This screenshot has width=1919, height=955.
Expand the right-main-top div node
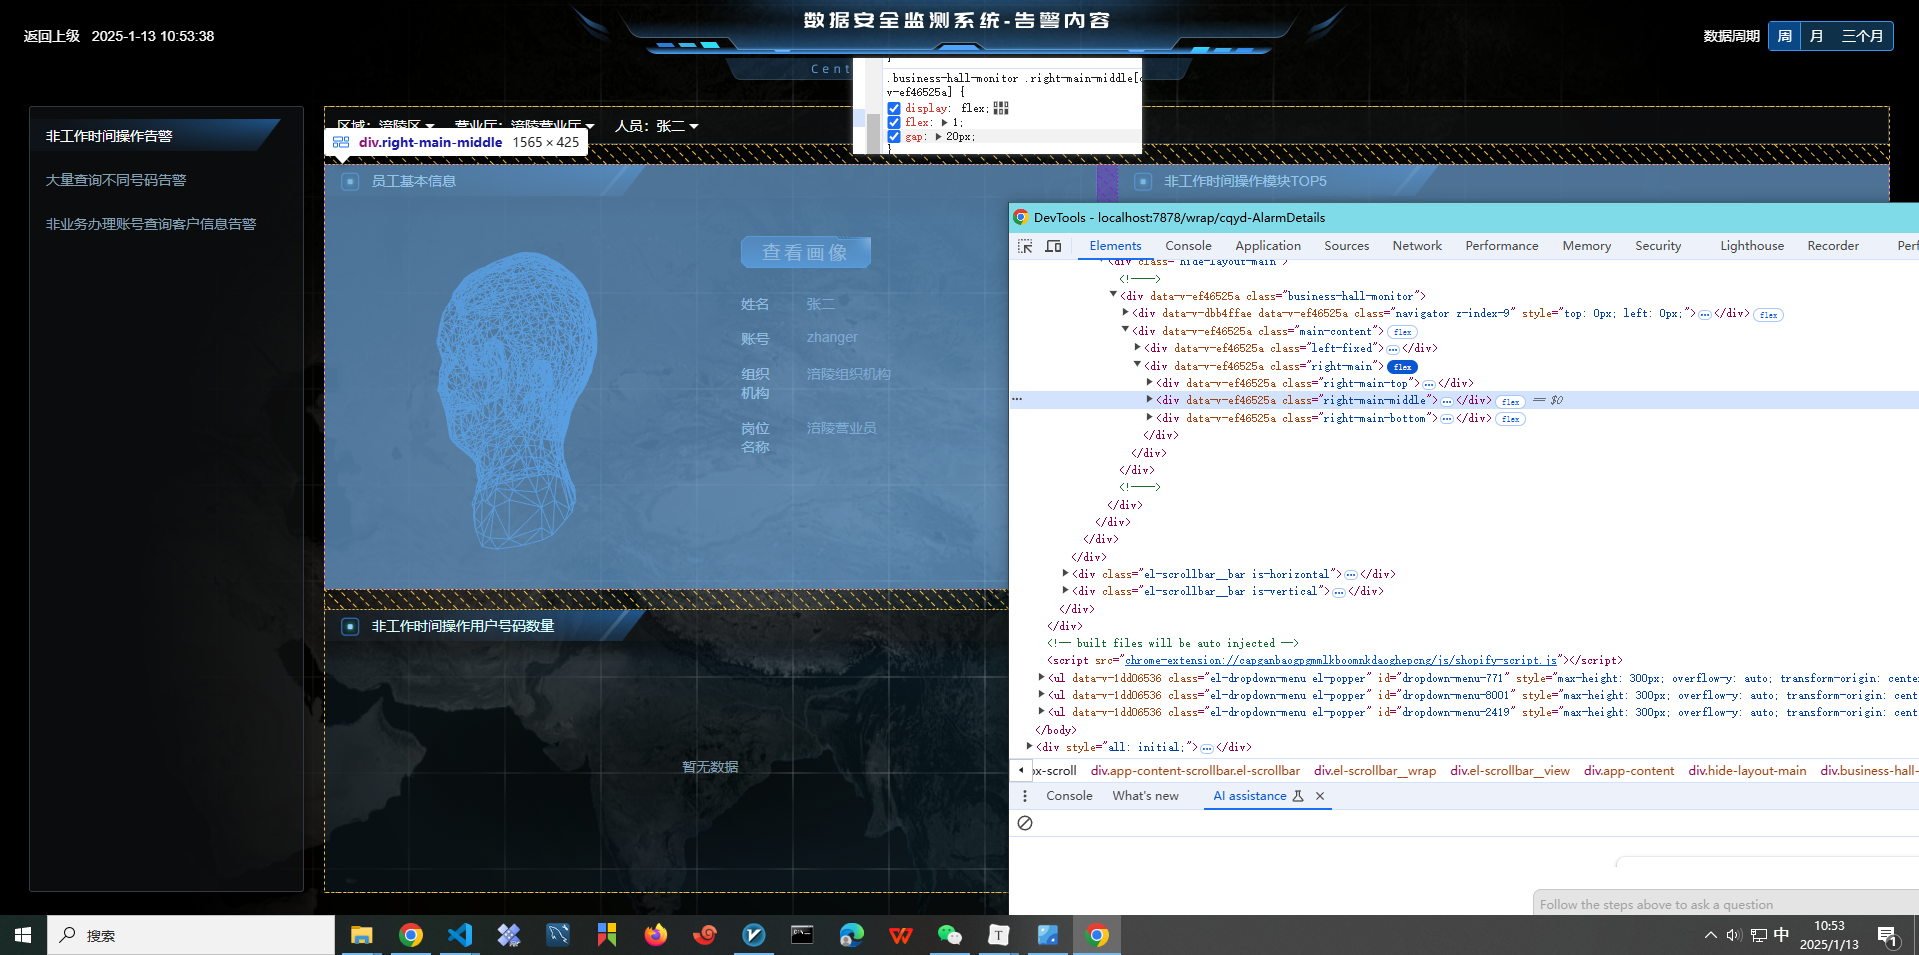coord(1149,383)
